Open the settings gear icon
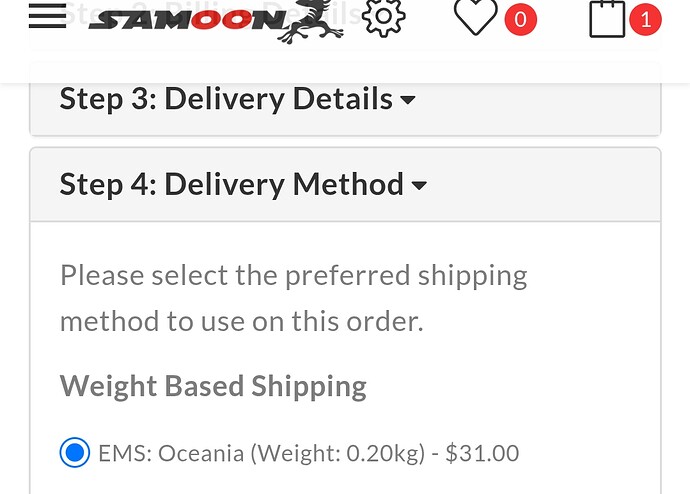690x494 pixels. [383, 17]
